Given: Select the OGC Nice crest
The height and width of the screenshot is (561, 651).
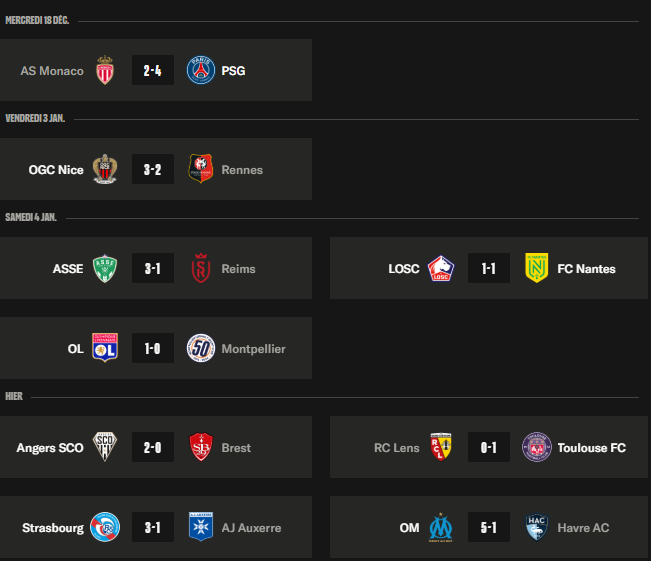Looking at the screenshot, I should 105,169.
